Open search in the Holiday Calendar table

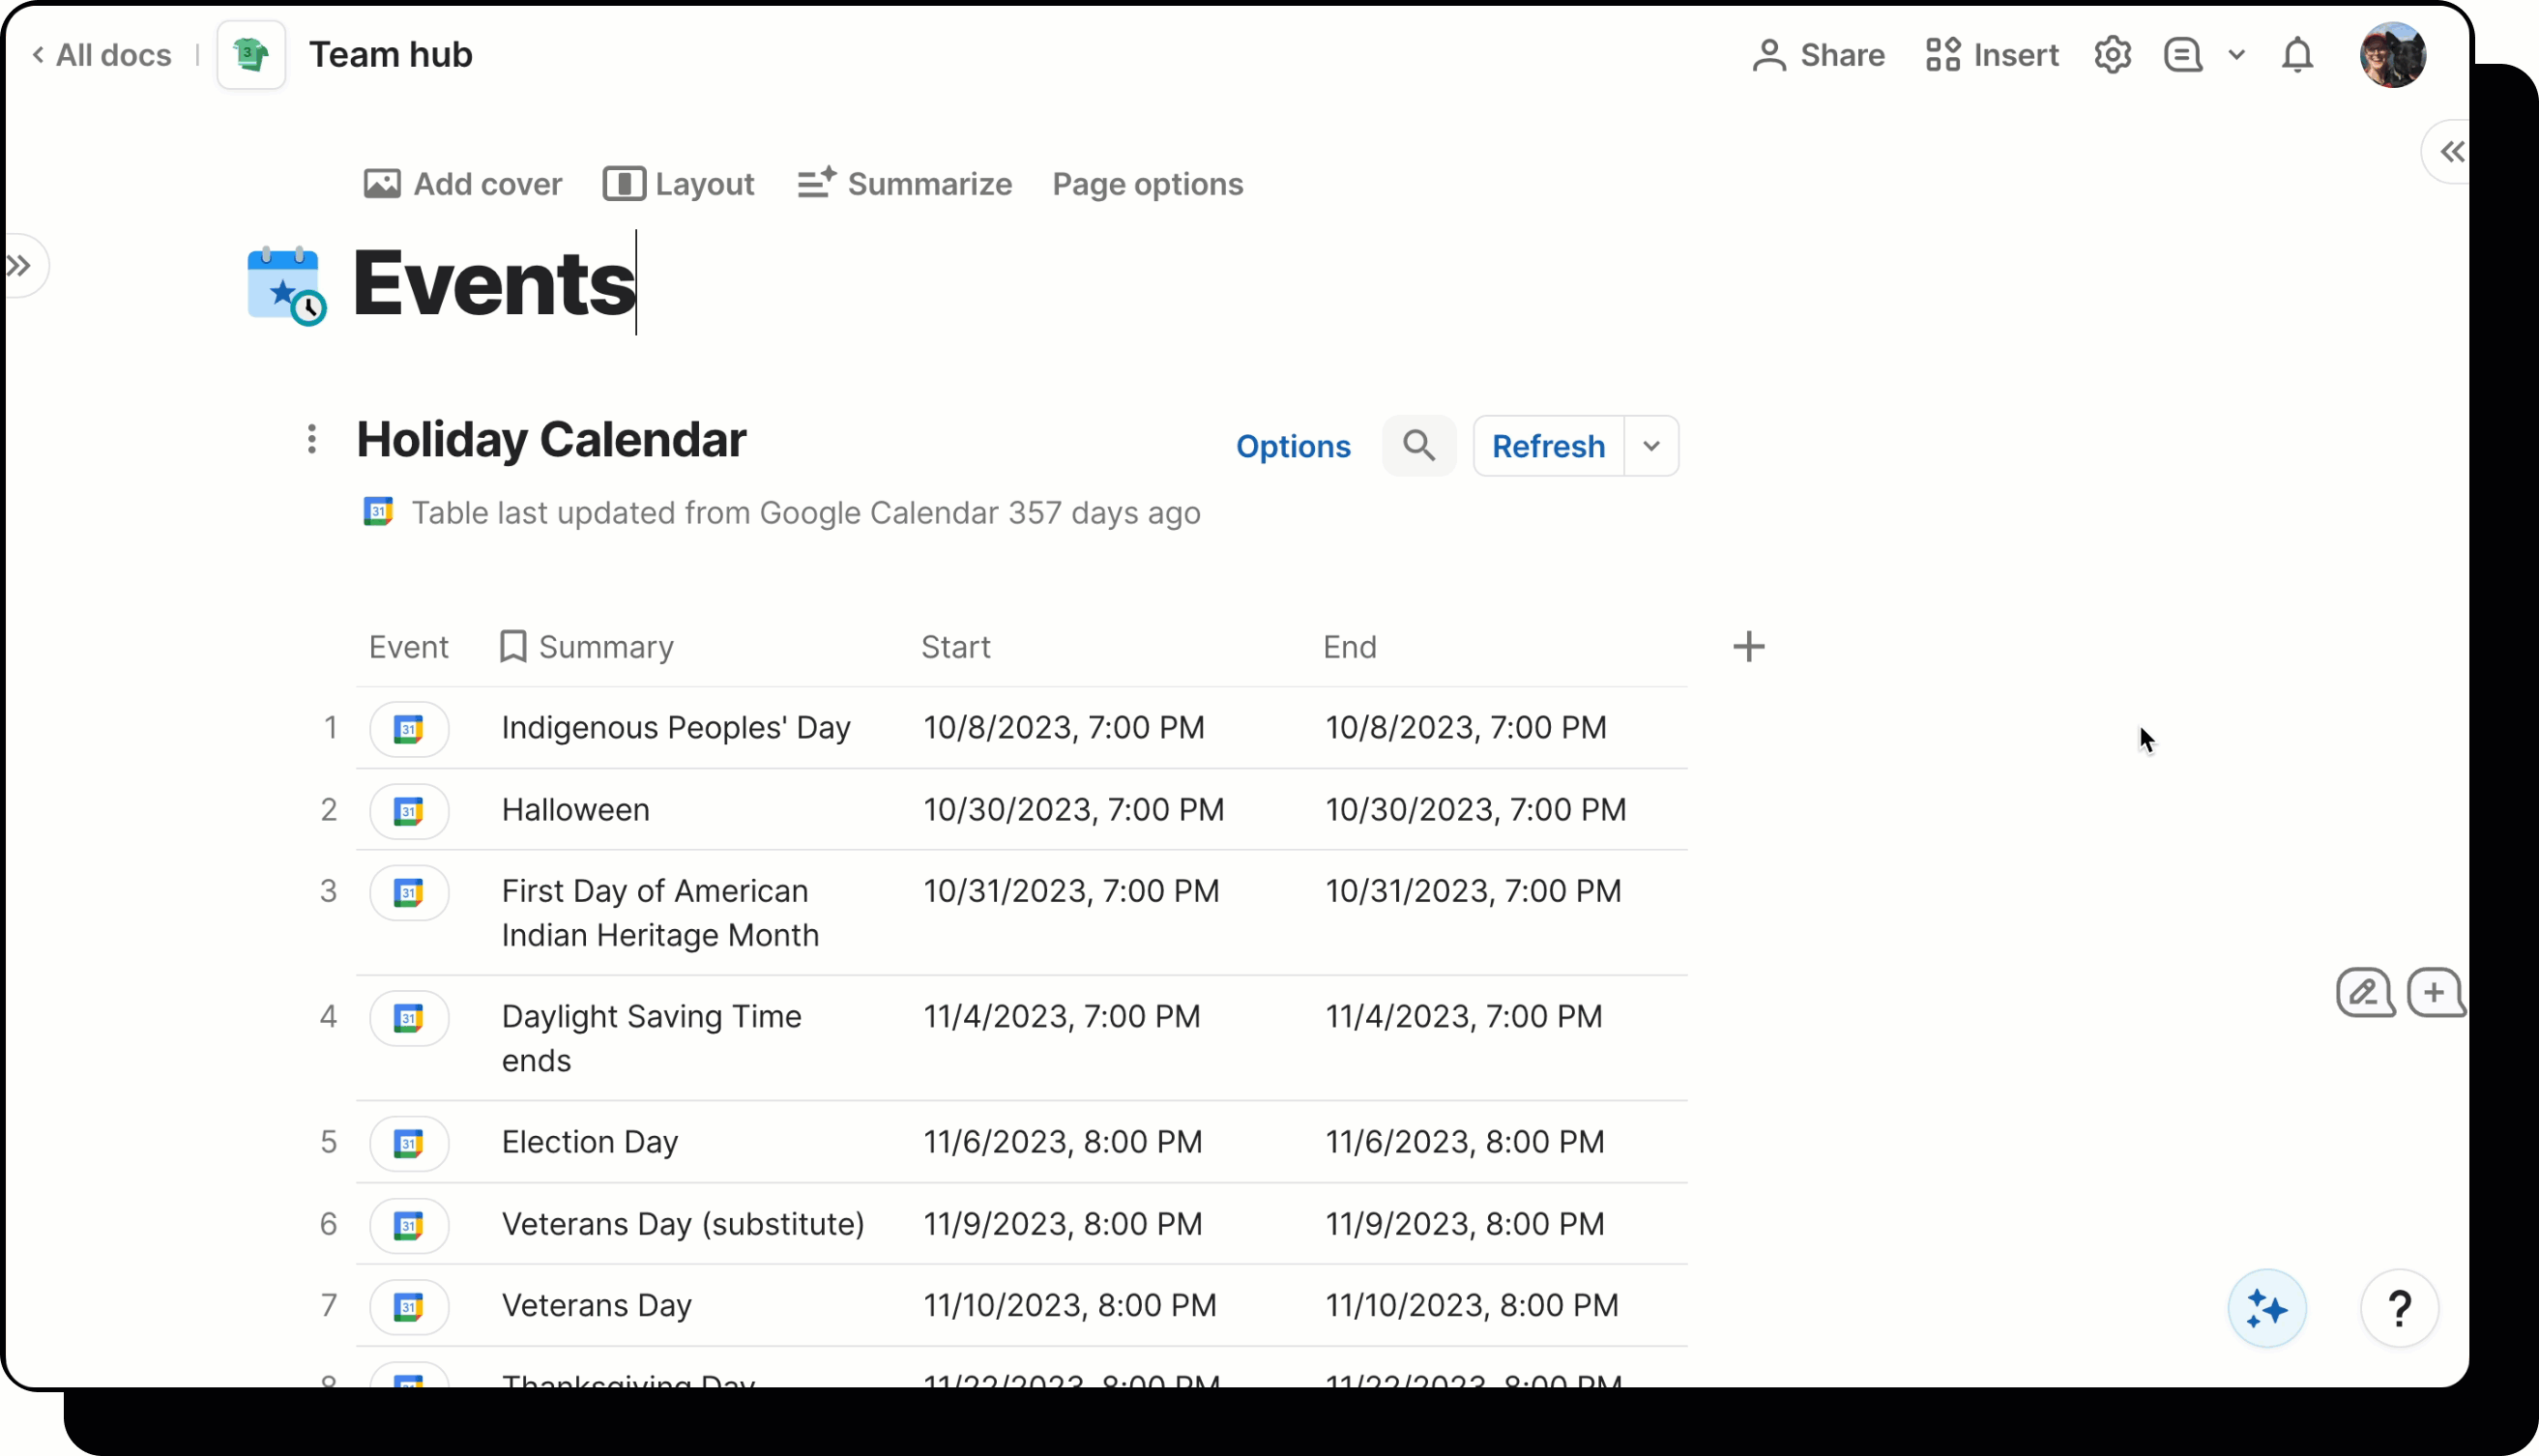[x=1419, y=446]
